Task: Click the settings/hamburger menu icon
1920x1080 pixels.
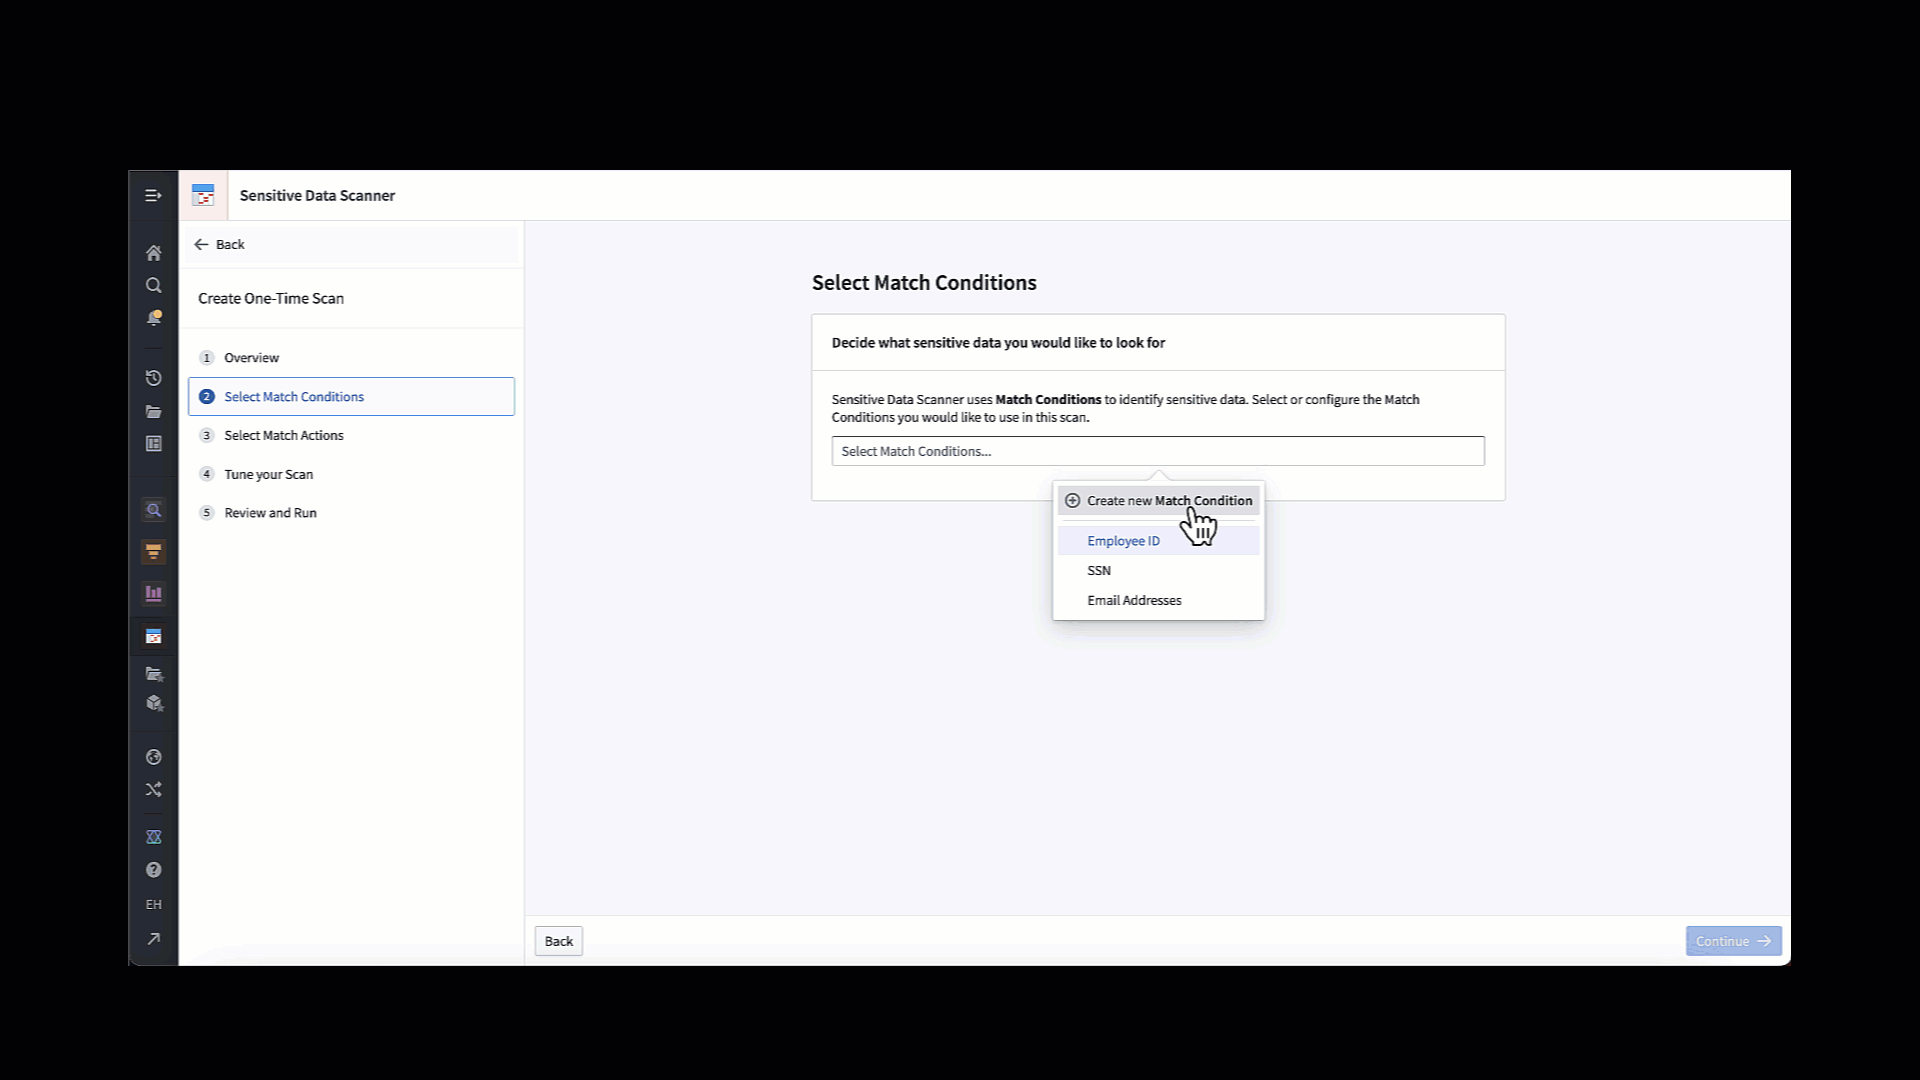Action: pyautogui.click(x=153, y=195)
